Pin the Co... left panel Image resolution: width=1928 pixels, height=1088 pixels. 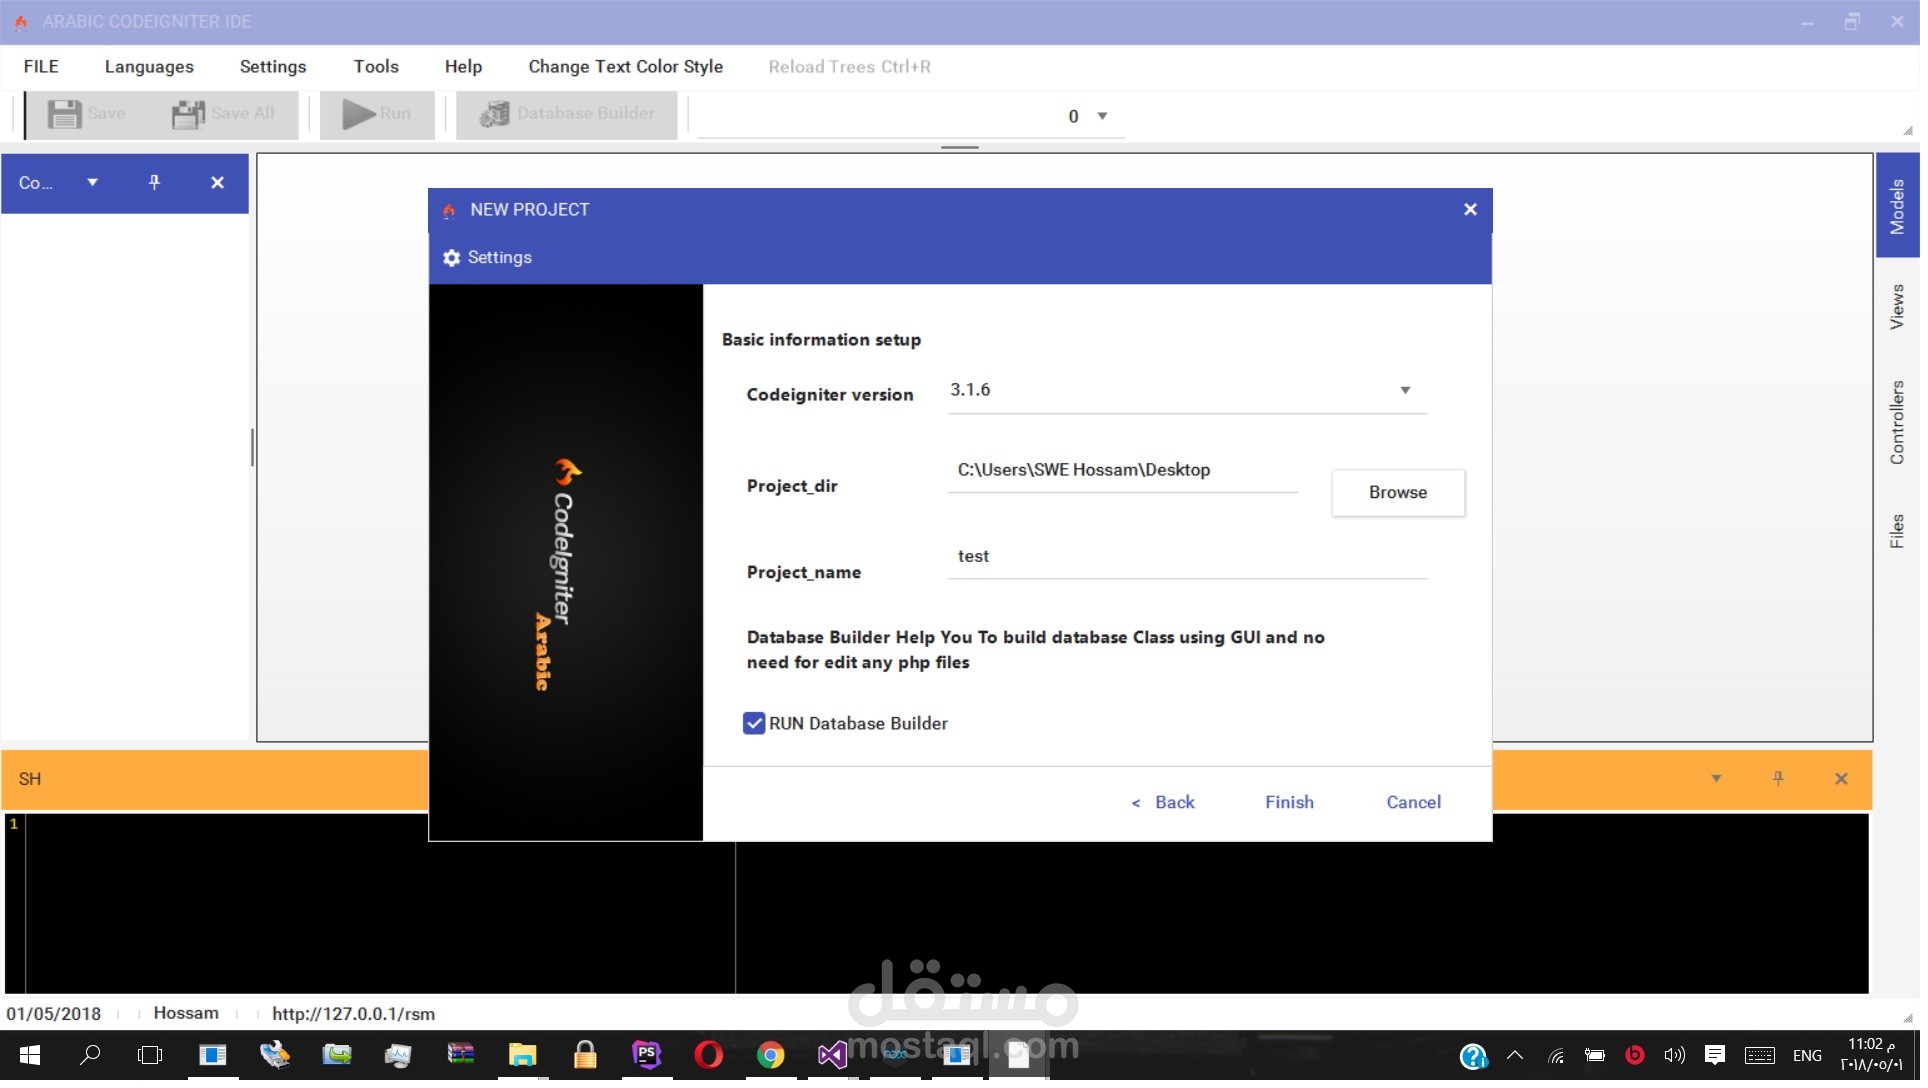(x=154, y=183)
